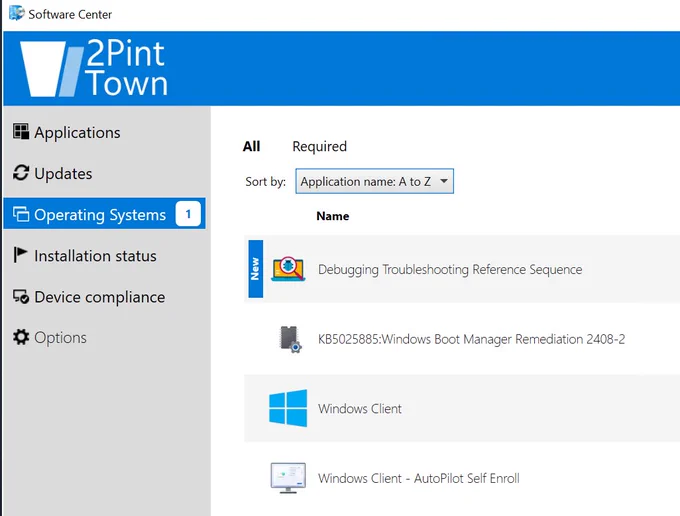This screenshot has width=680, height=516.
Task: Select Debugging Troubleshooting Reference Sequence text
Action: 450,269
